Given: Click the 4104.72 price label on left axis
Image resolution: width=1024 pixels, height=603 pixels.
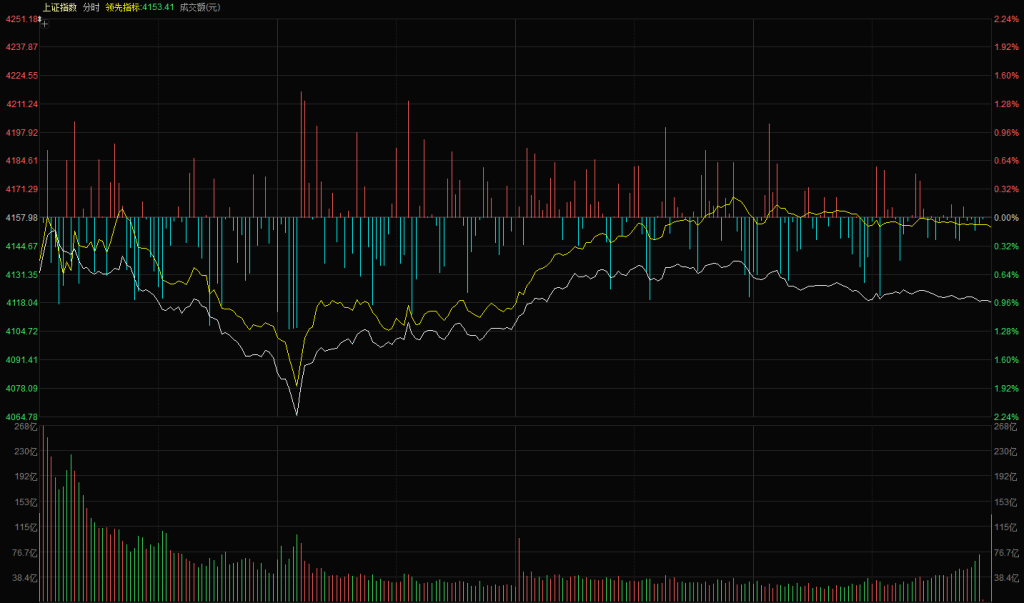Looking at the screenshot, I should pos(21,331).
